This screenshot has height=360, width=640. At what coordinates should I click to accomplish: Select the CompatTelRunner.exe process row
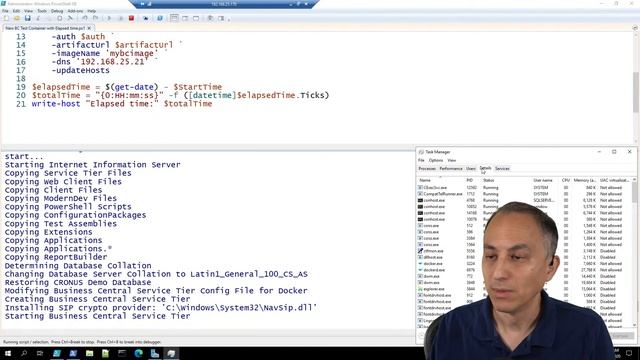click(524, 194)
